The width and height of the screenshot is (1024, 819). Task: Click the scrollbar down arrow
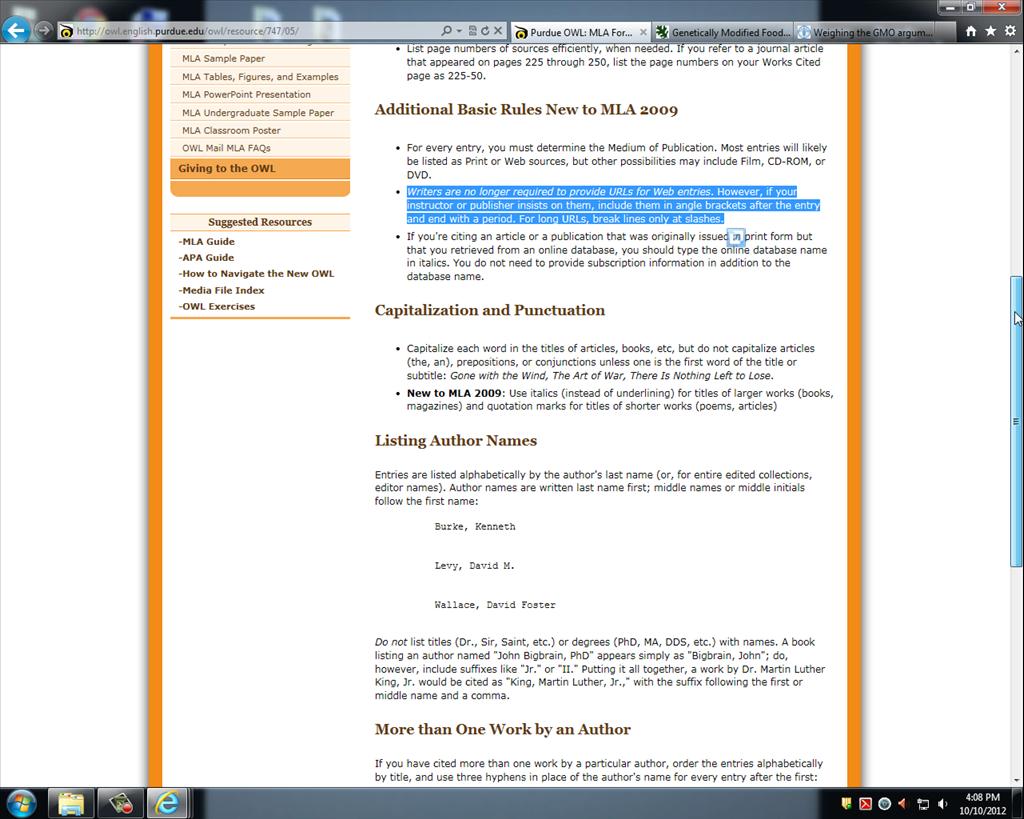1016,780
